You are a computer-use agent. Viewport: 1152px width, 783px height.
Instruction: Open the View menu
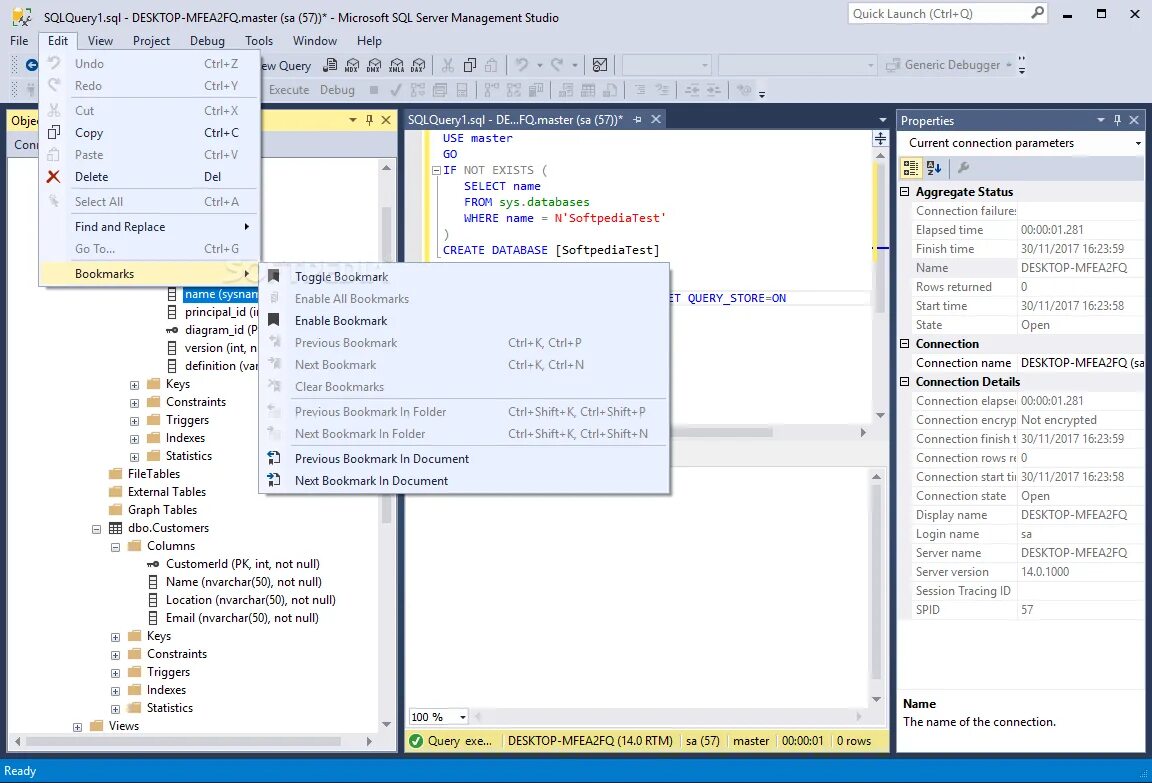point(100,41)
